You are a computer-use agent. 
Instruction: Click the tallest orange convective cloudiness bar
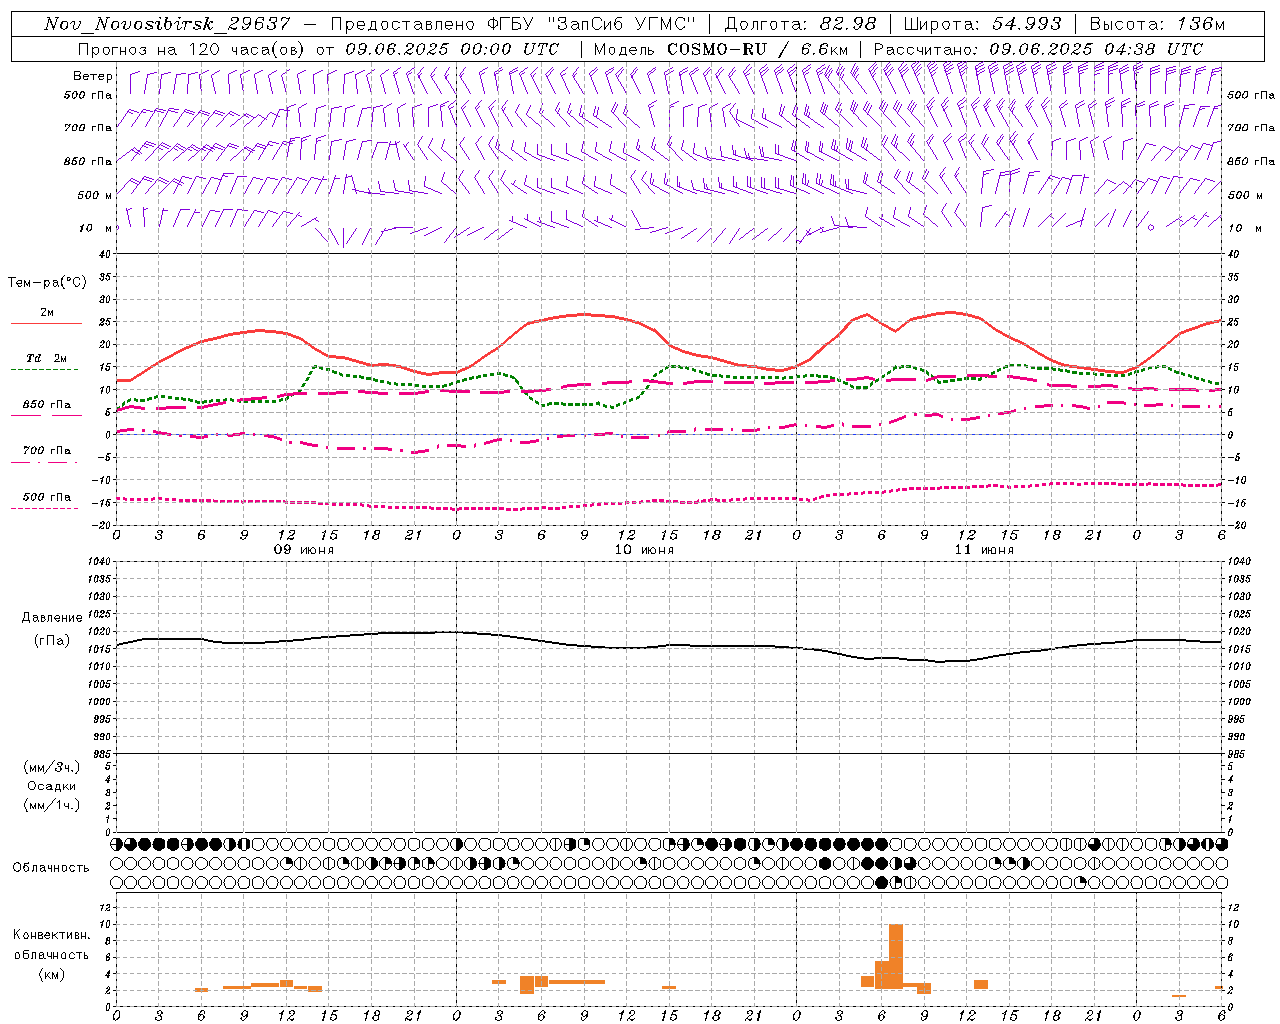pos(895,956)
